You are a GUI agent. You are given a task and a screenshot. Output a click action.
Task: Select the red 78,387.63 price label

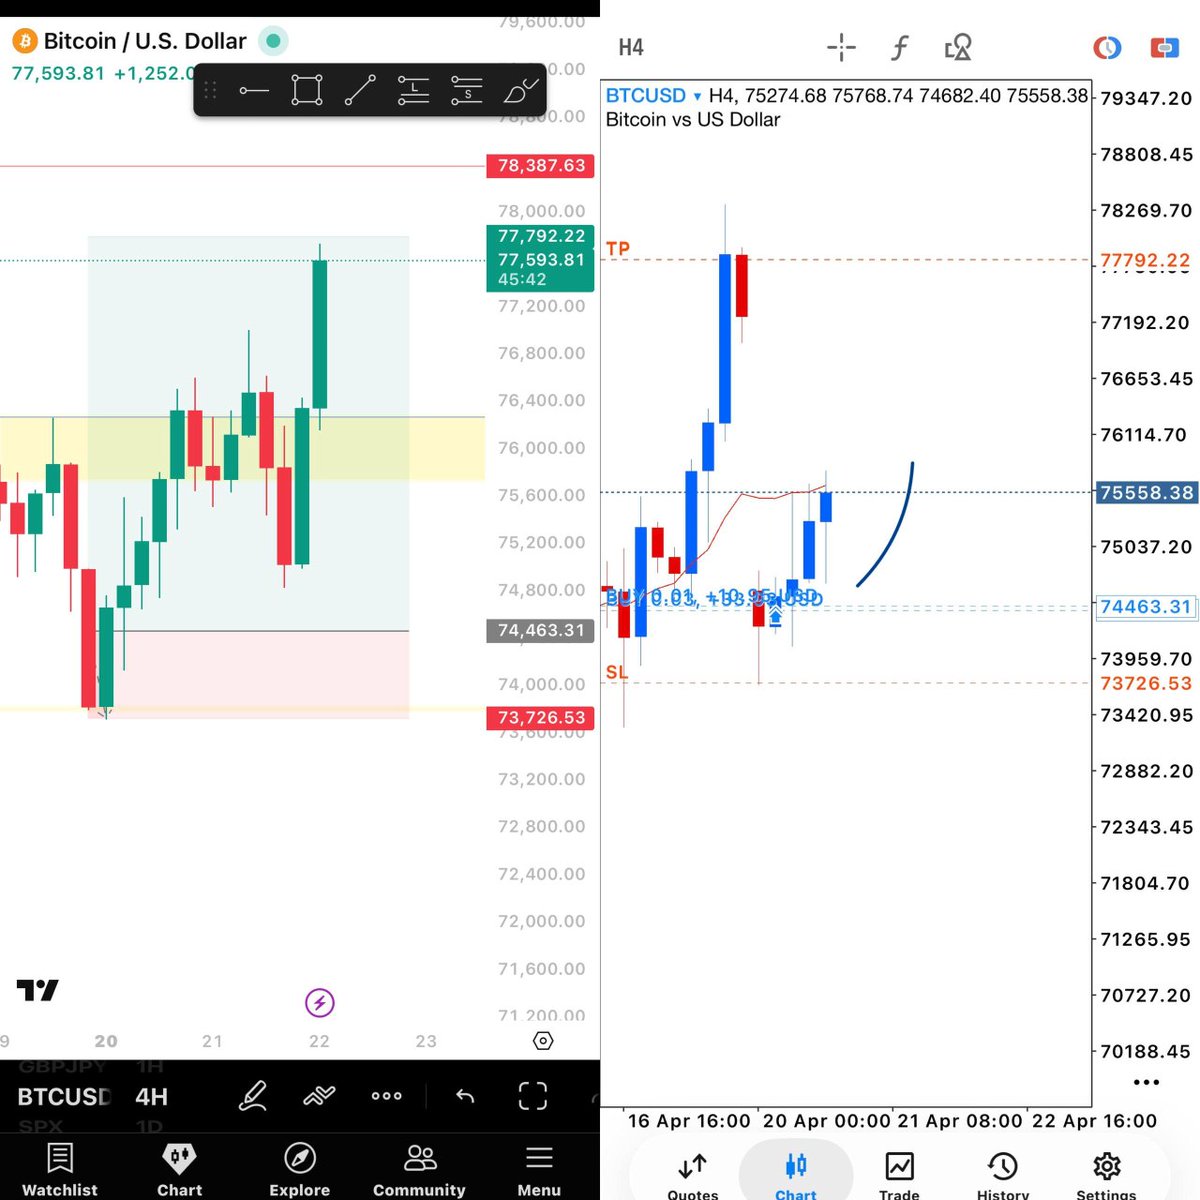click(540, 165)
